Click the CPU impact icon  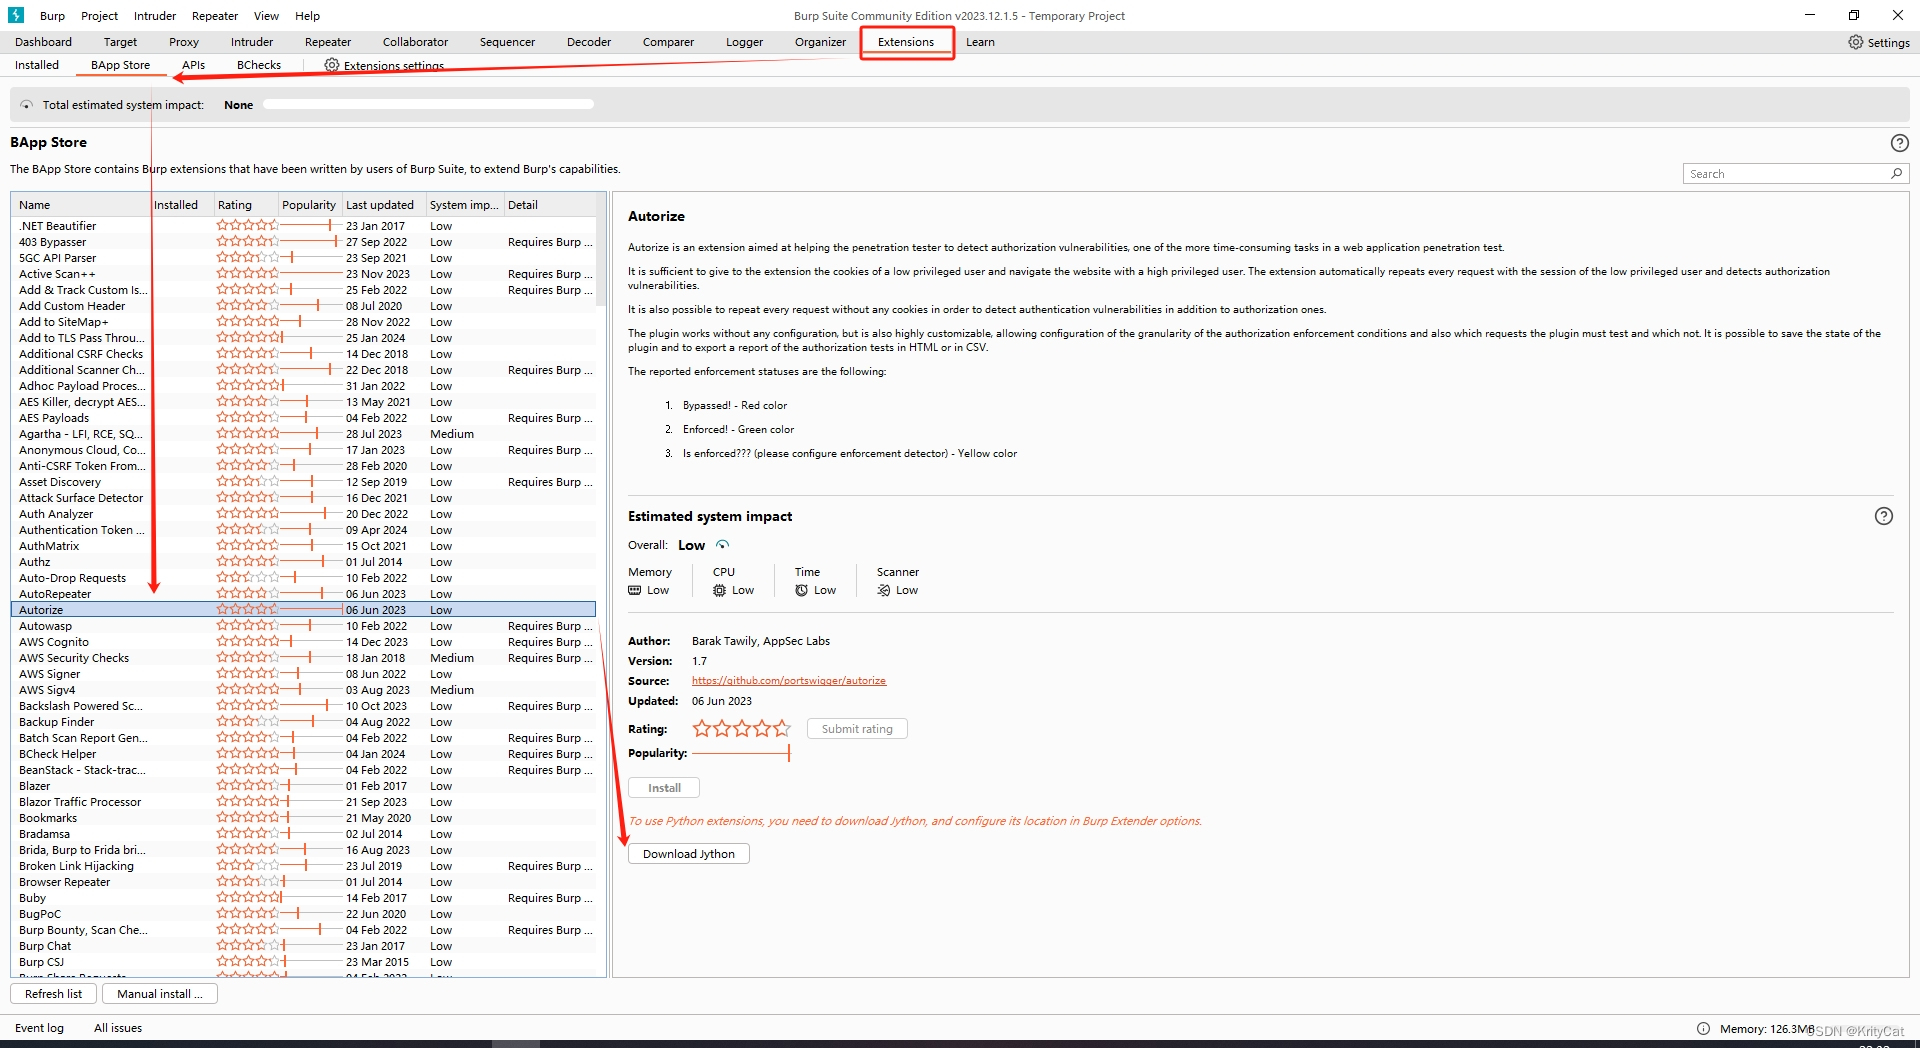point(719,590)
